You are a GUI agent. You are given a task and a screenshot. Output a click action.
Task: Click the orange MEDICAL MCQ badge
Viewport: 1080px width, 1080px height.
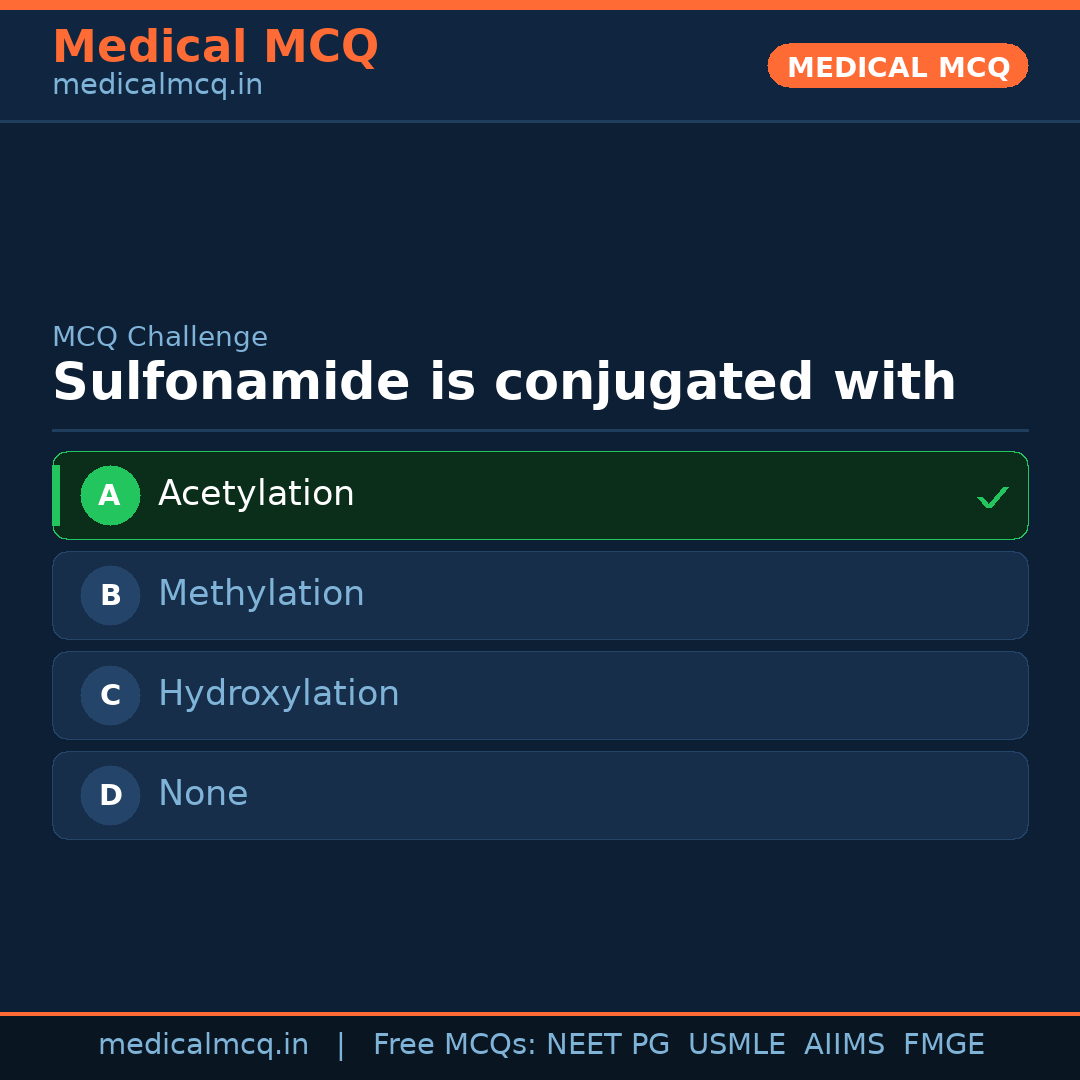click(x=897, y=66)
